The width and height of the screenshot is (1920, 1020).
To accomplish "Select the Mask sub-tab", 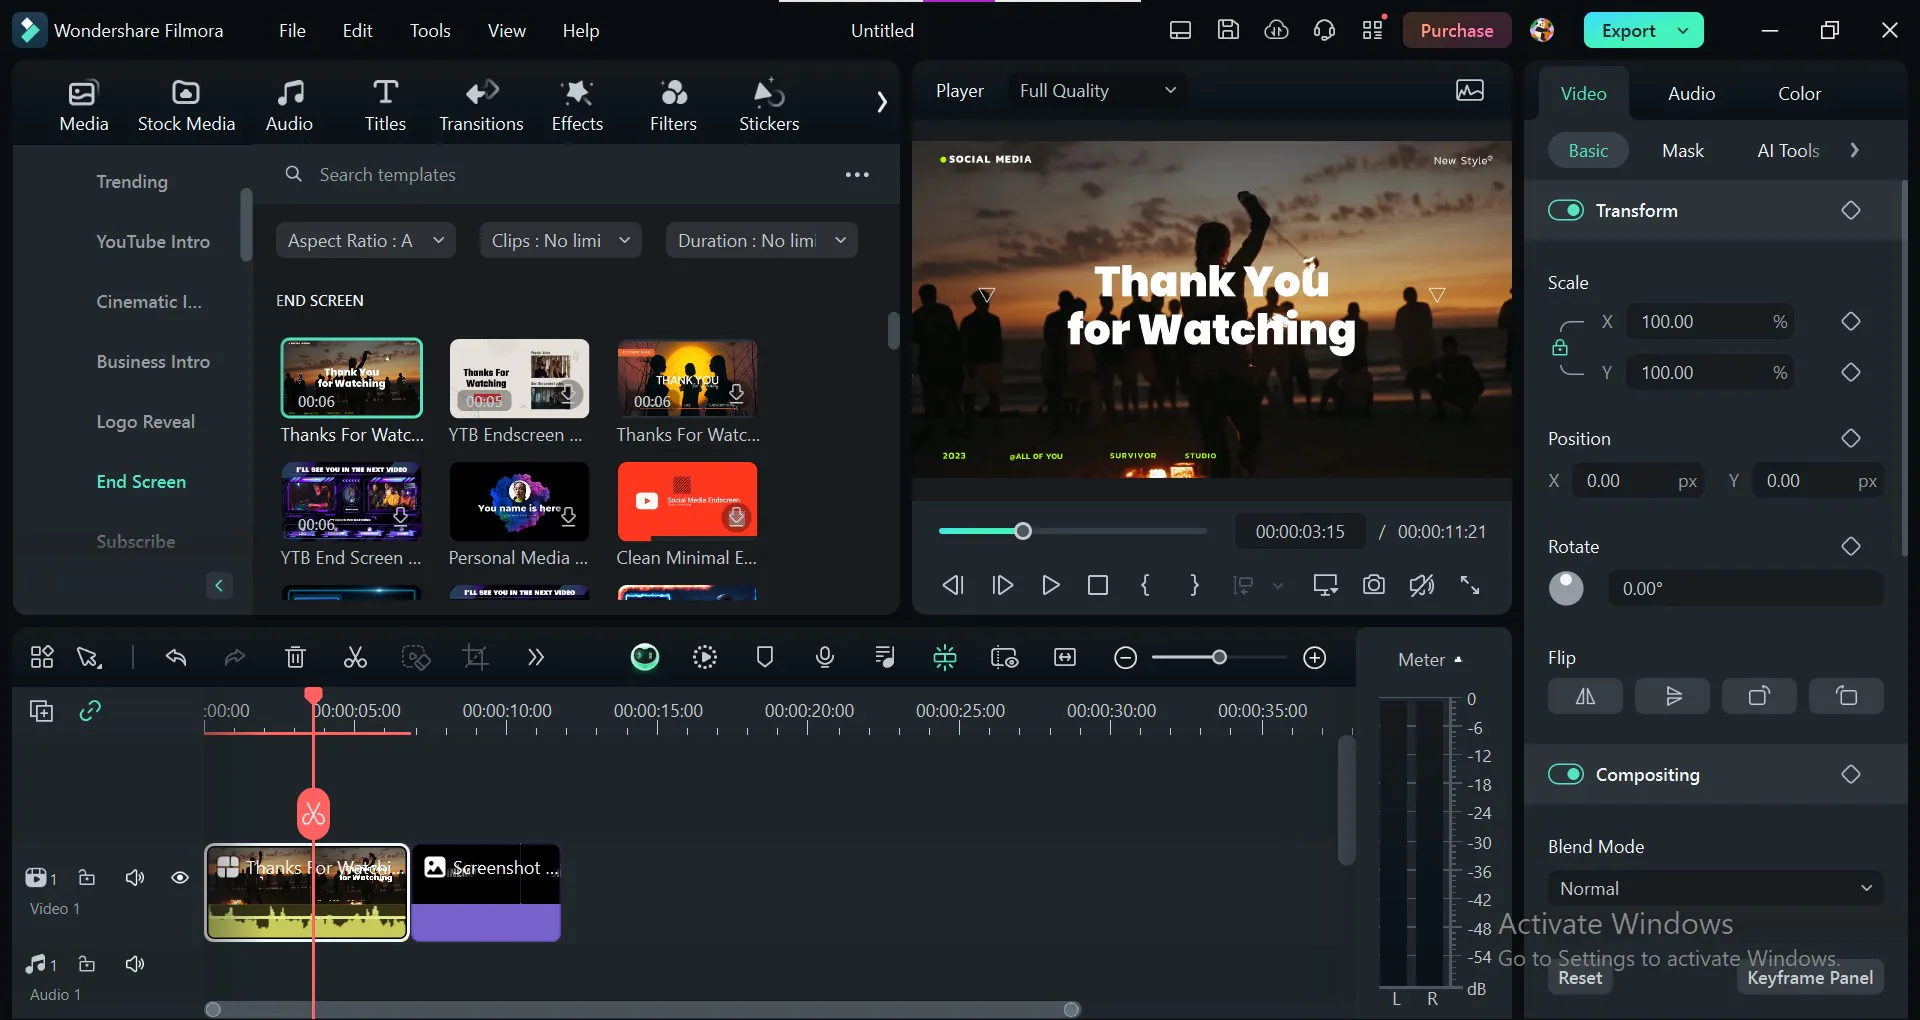I will [1682, 150].
